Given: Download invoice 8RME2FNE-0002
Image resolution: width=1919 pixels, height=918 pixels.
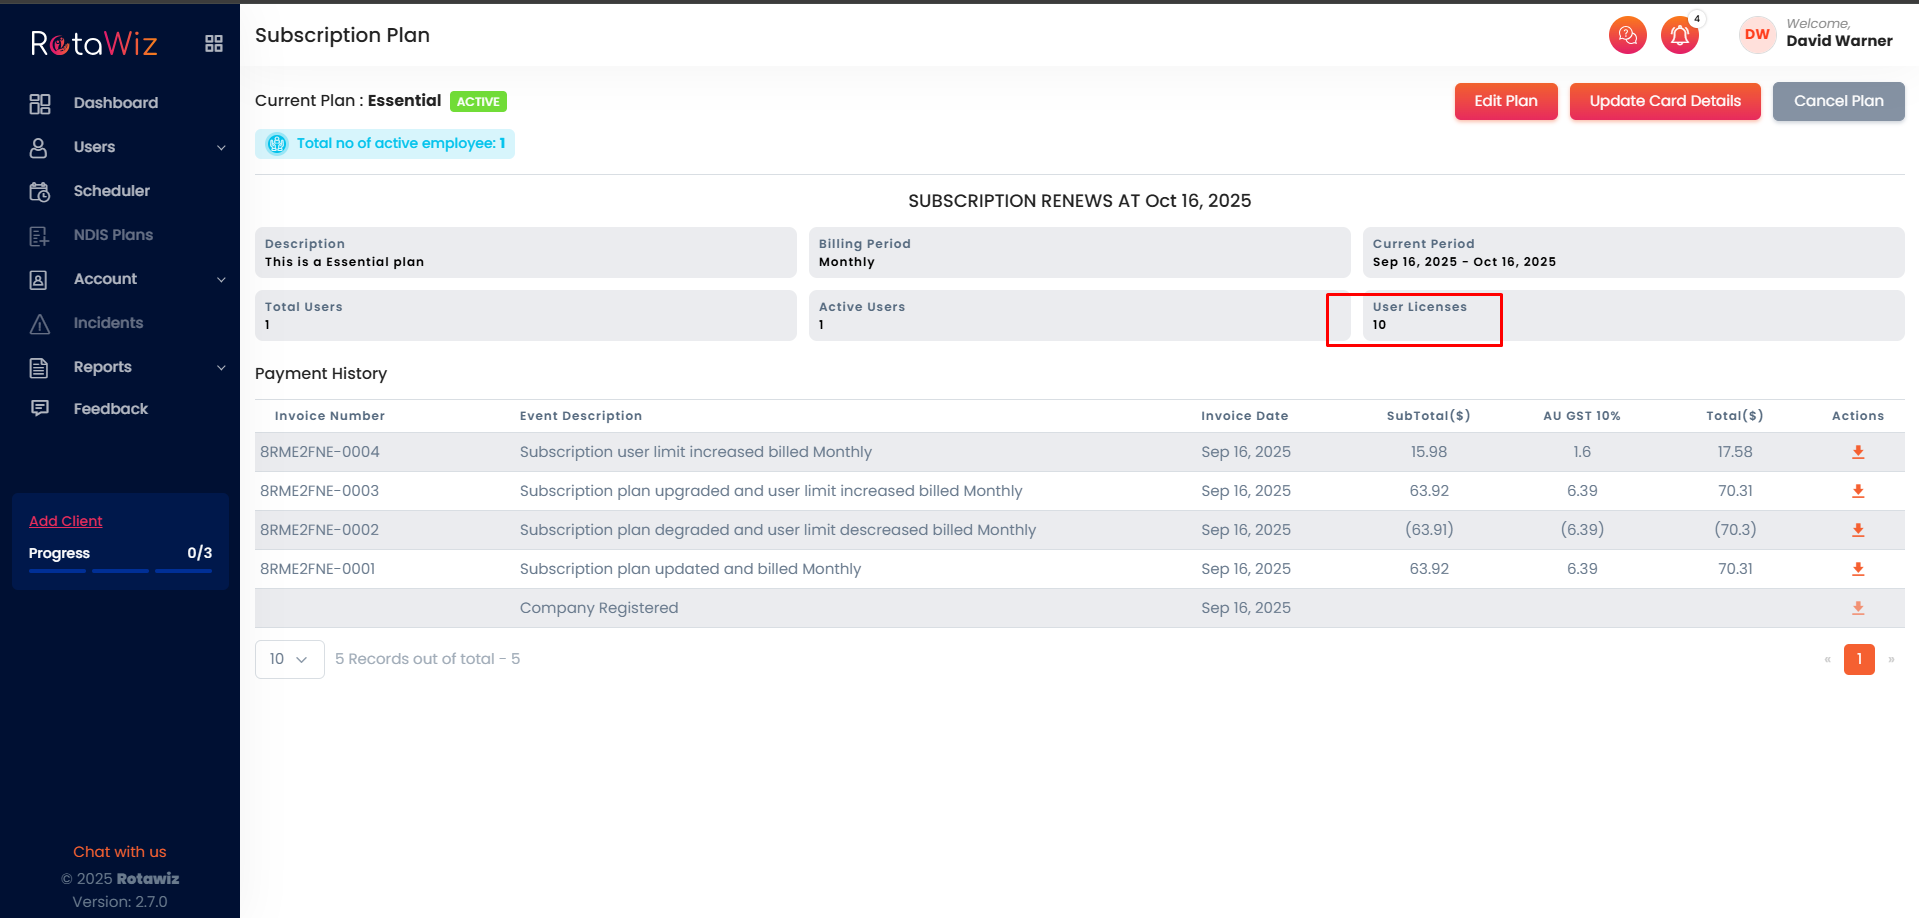Looking at the screenshot, I should (x=1857, y=530).
